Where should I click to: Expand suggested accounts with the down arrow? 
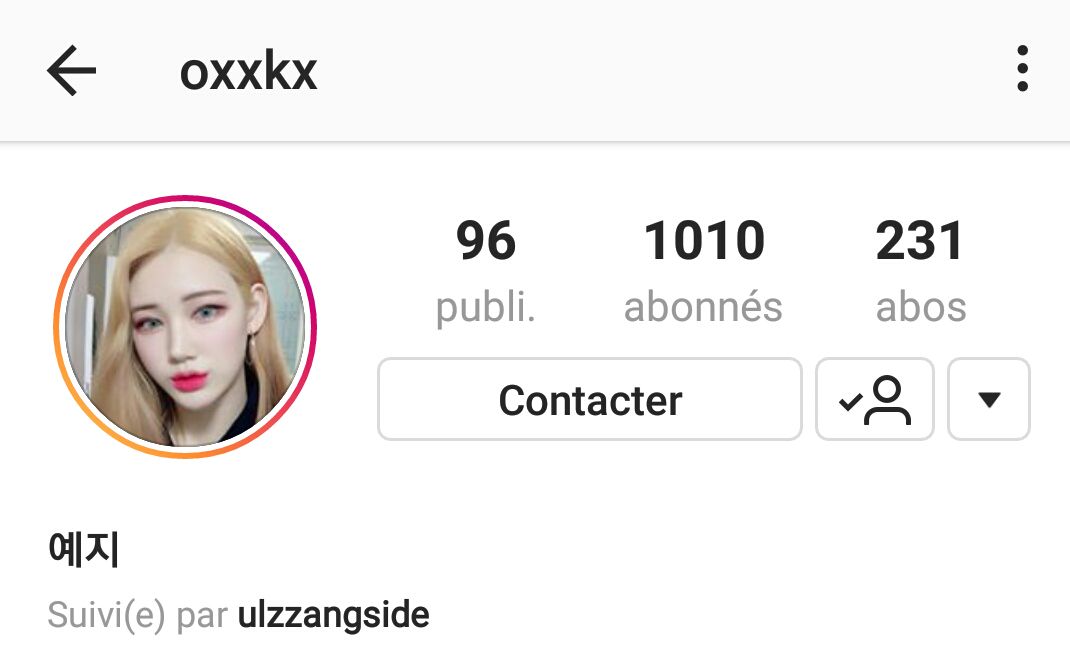[x=989, y=399]
